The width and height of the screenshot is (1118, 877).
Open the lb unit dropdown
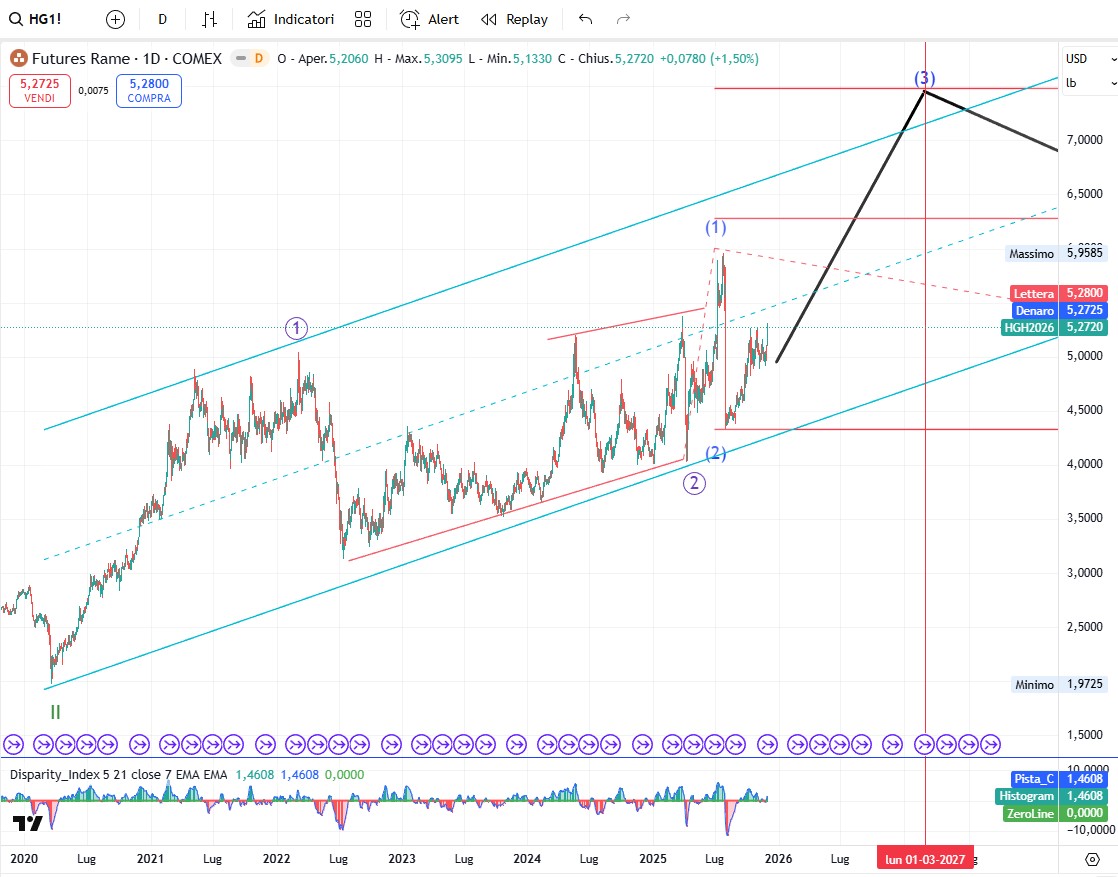tap(1089, 83)
